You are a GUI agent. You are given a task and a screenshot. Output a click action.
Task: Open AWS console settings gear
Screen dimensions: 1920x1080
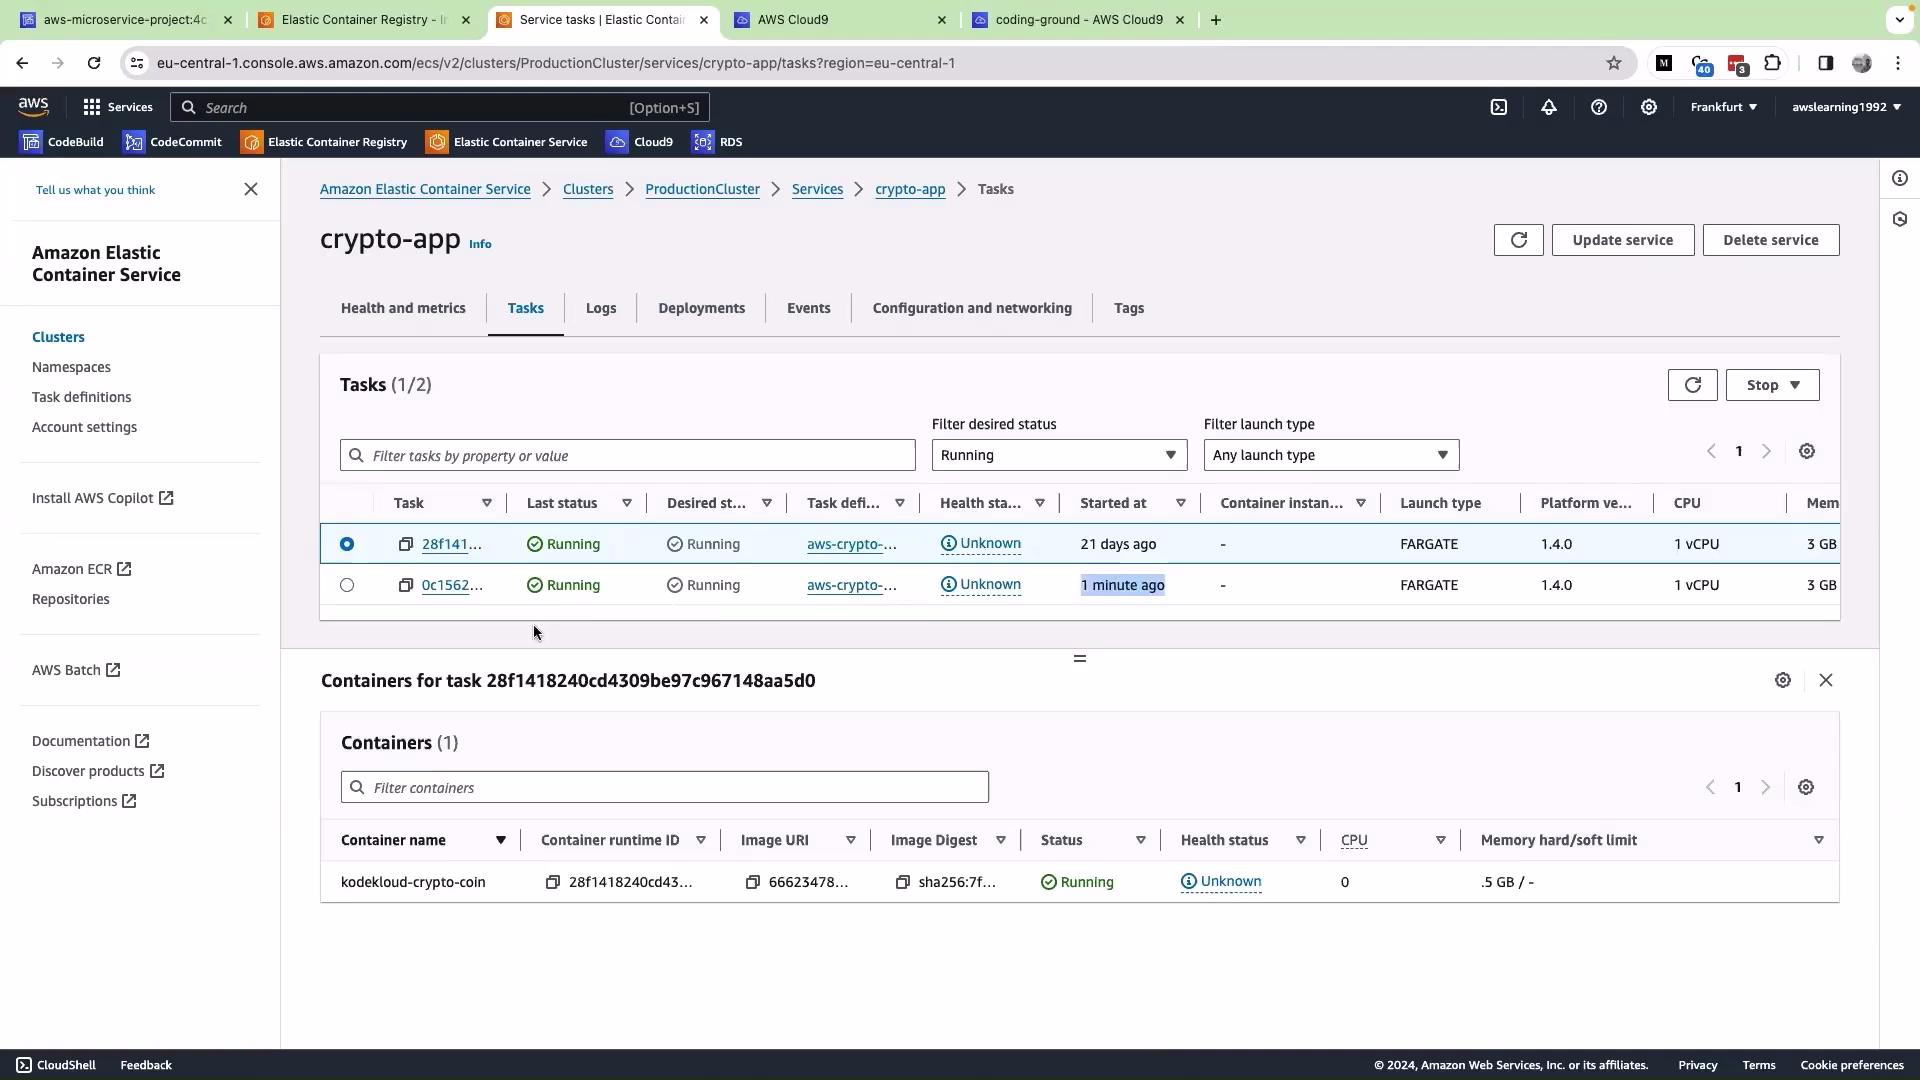(x=1649, y=107)
